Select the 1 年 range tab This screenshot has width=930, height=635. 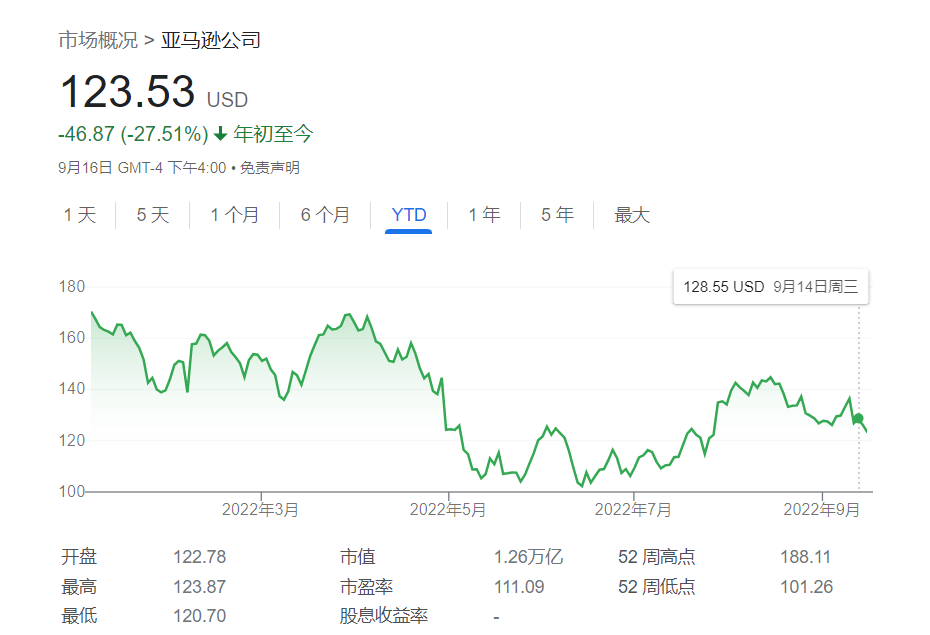[485, 215]
